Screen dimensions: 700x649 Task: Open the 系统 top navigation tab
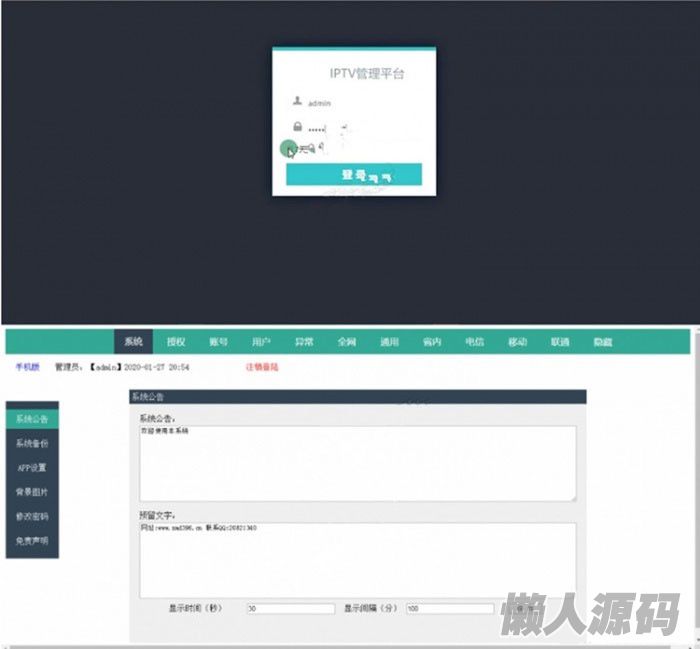tap(133, 342)
